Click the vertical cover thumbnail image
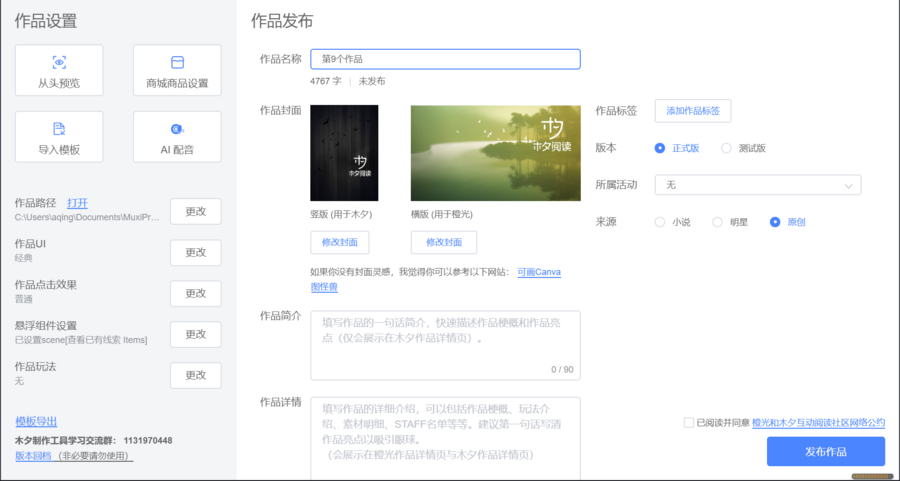 pyautogui.click(x=344, y=153)
